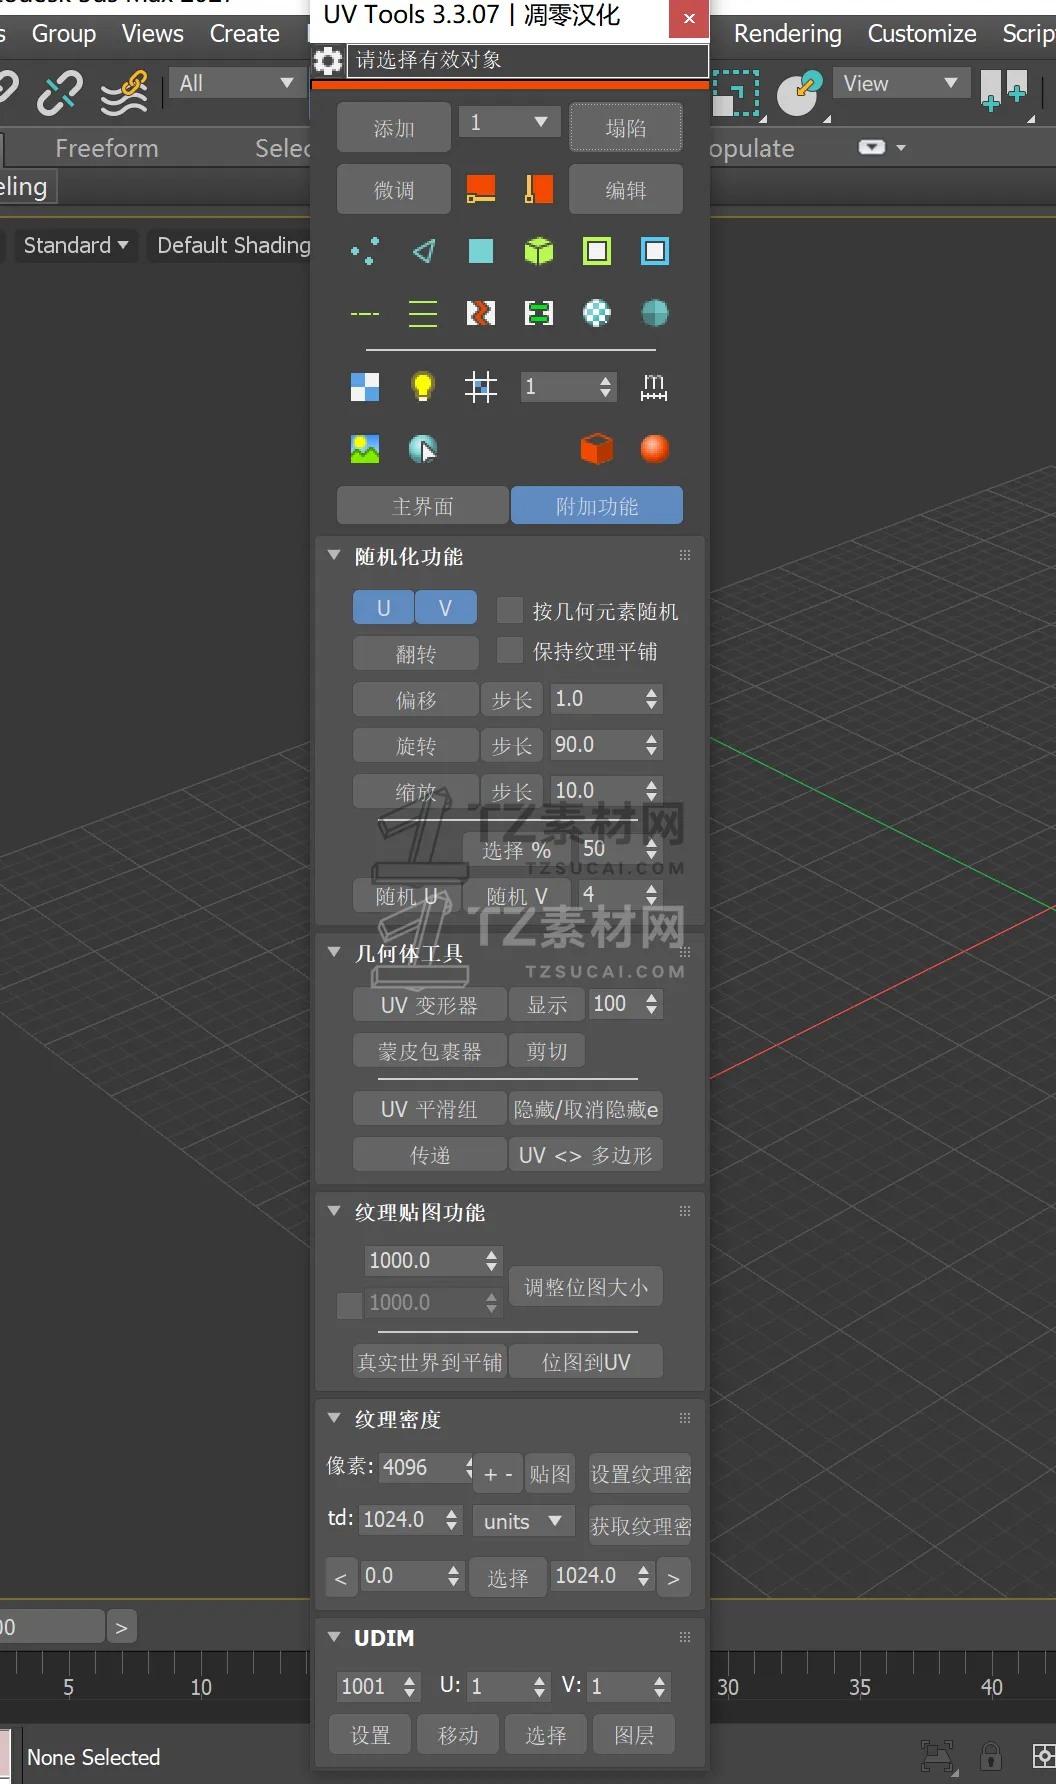1056x1784 pixels.
Task: Collapse the UDIM rollout
Action: [x=335, y=1637]
